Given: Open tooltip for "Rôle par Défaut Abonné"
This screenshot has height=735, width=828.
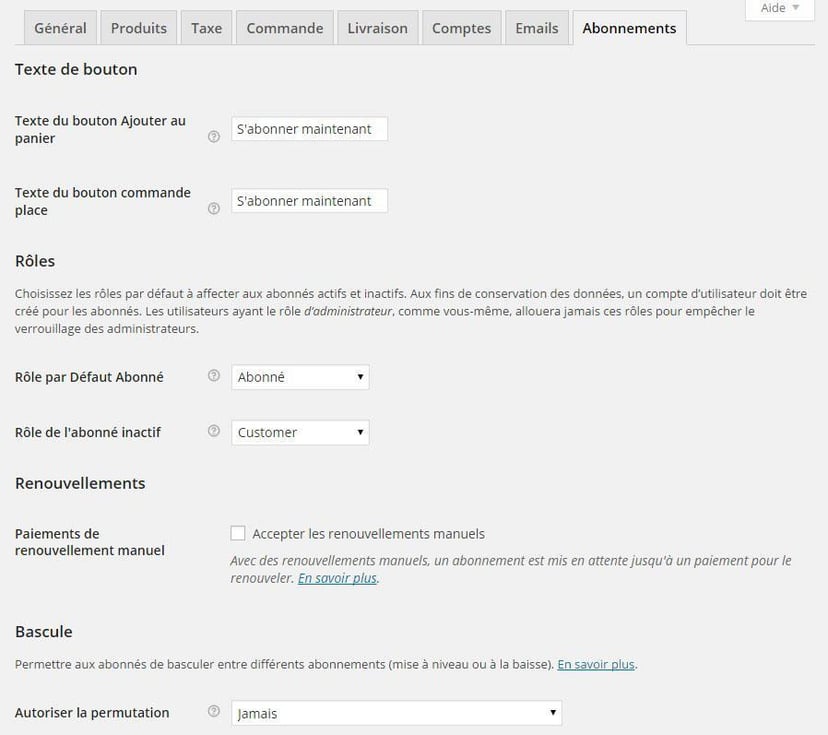Looking at the screenshot, I should coord(213,377).
